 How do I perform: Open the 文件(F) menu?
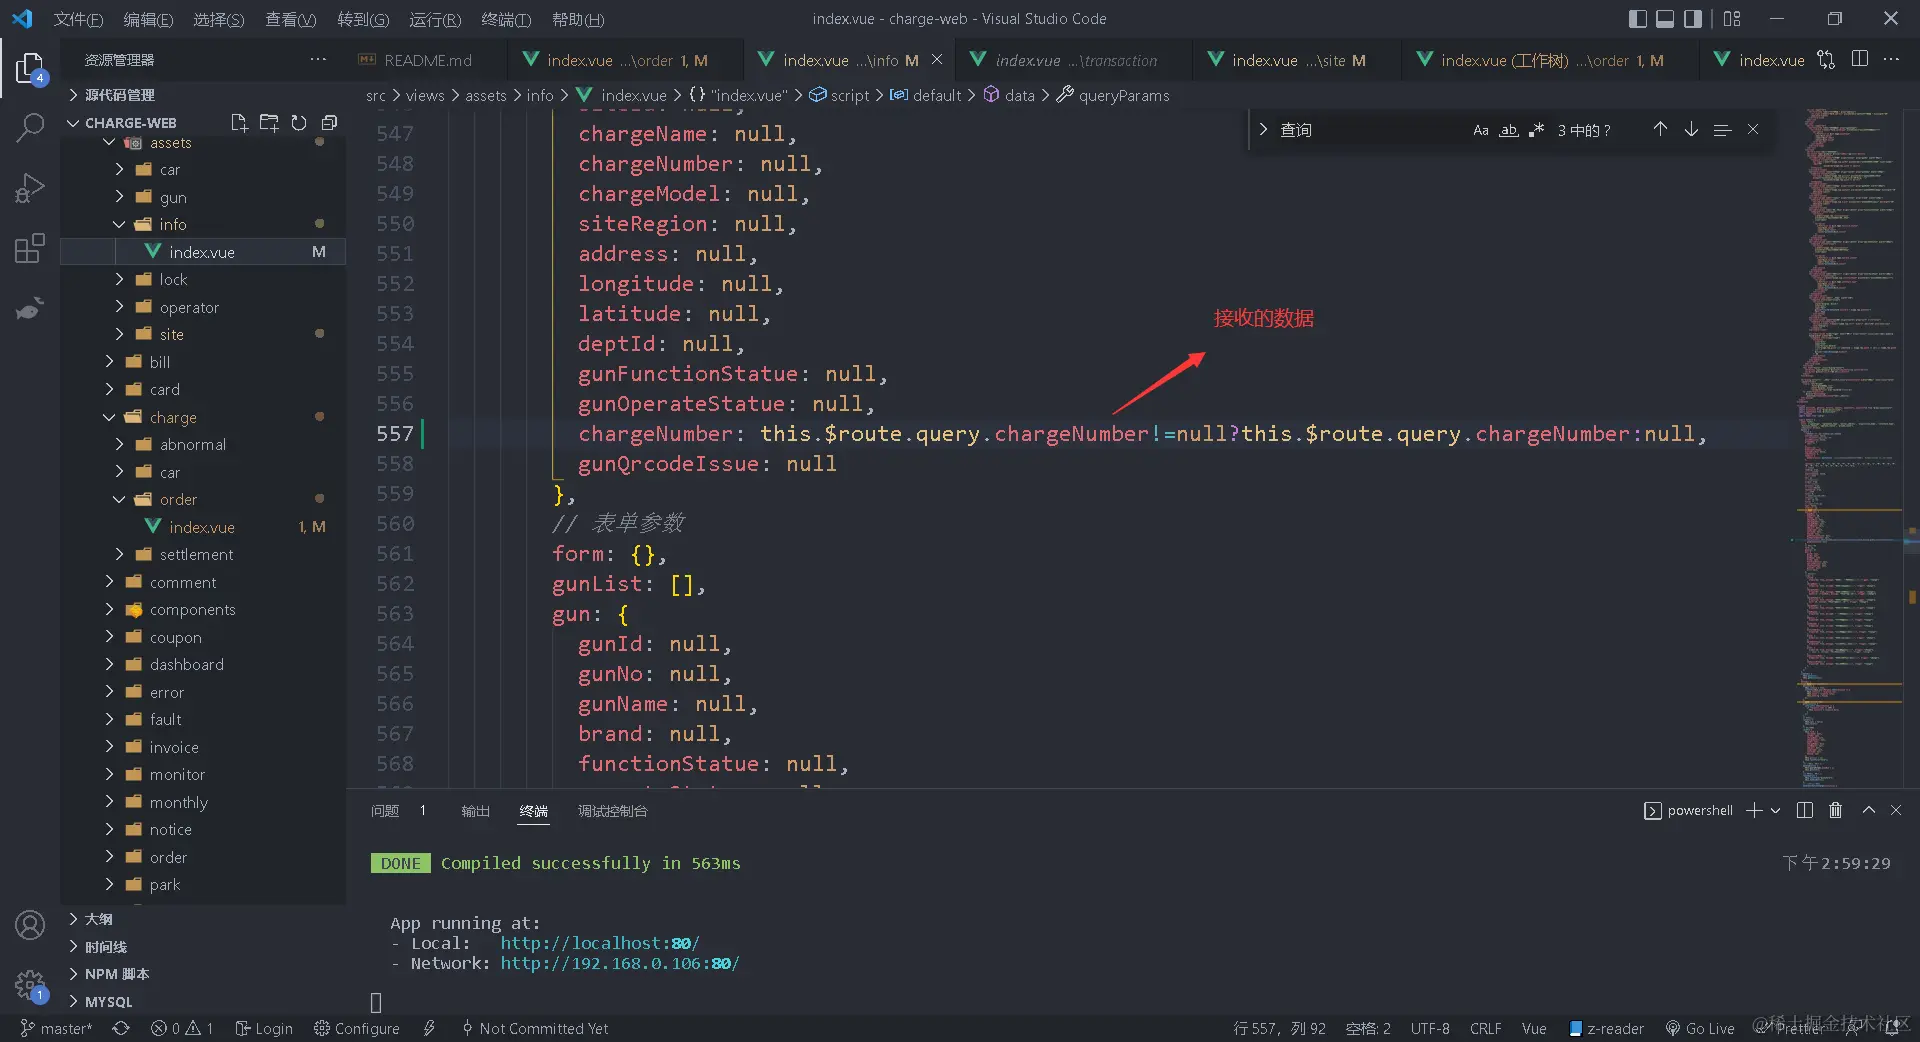click(x=78, y=19)
